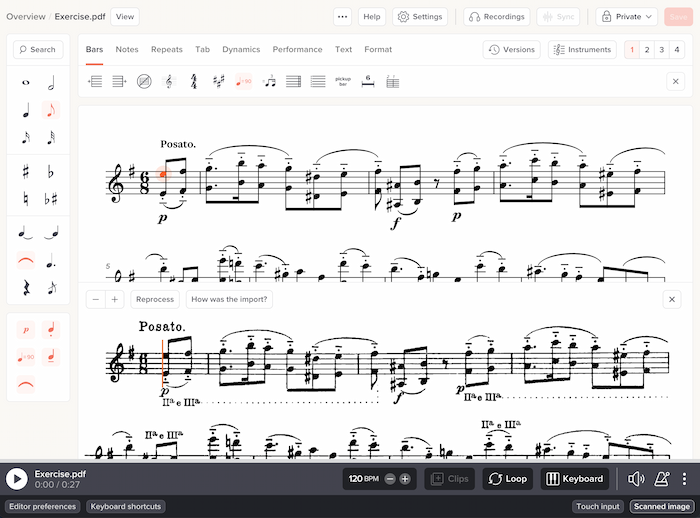Open the clef change tool
The width and height of the screenshot is (700, 518).
[x=169, y=81]
